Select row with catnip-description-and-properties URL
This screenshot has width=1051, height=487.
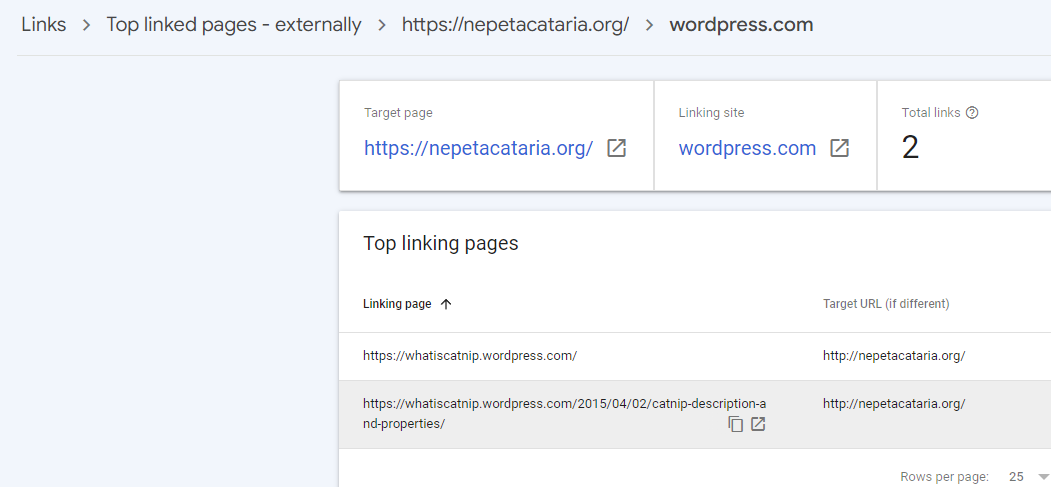[695, 415]
